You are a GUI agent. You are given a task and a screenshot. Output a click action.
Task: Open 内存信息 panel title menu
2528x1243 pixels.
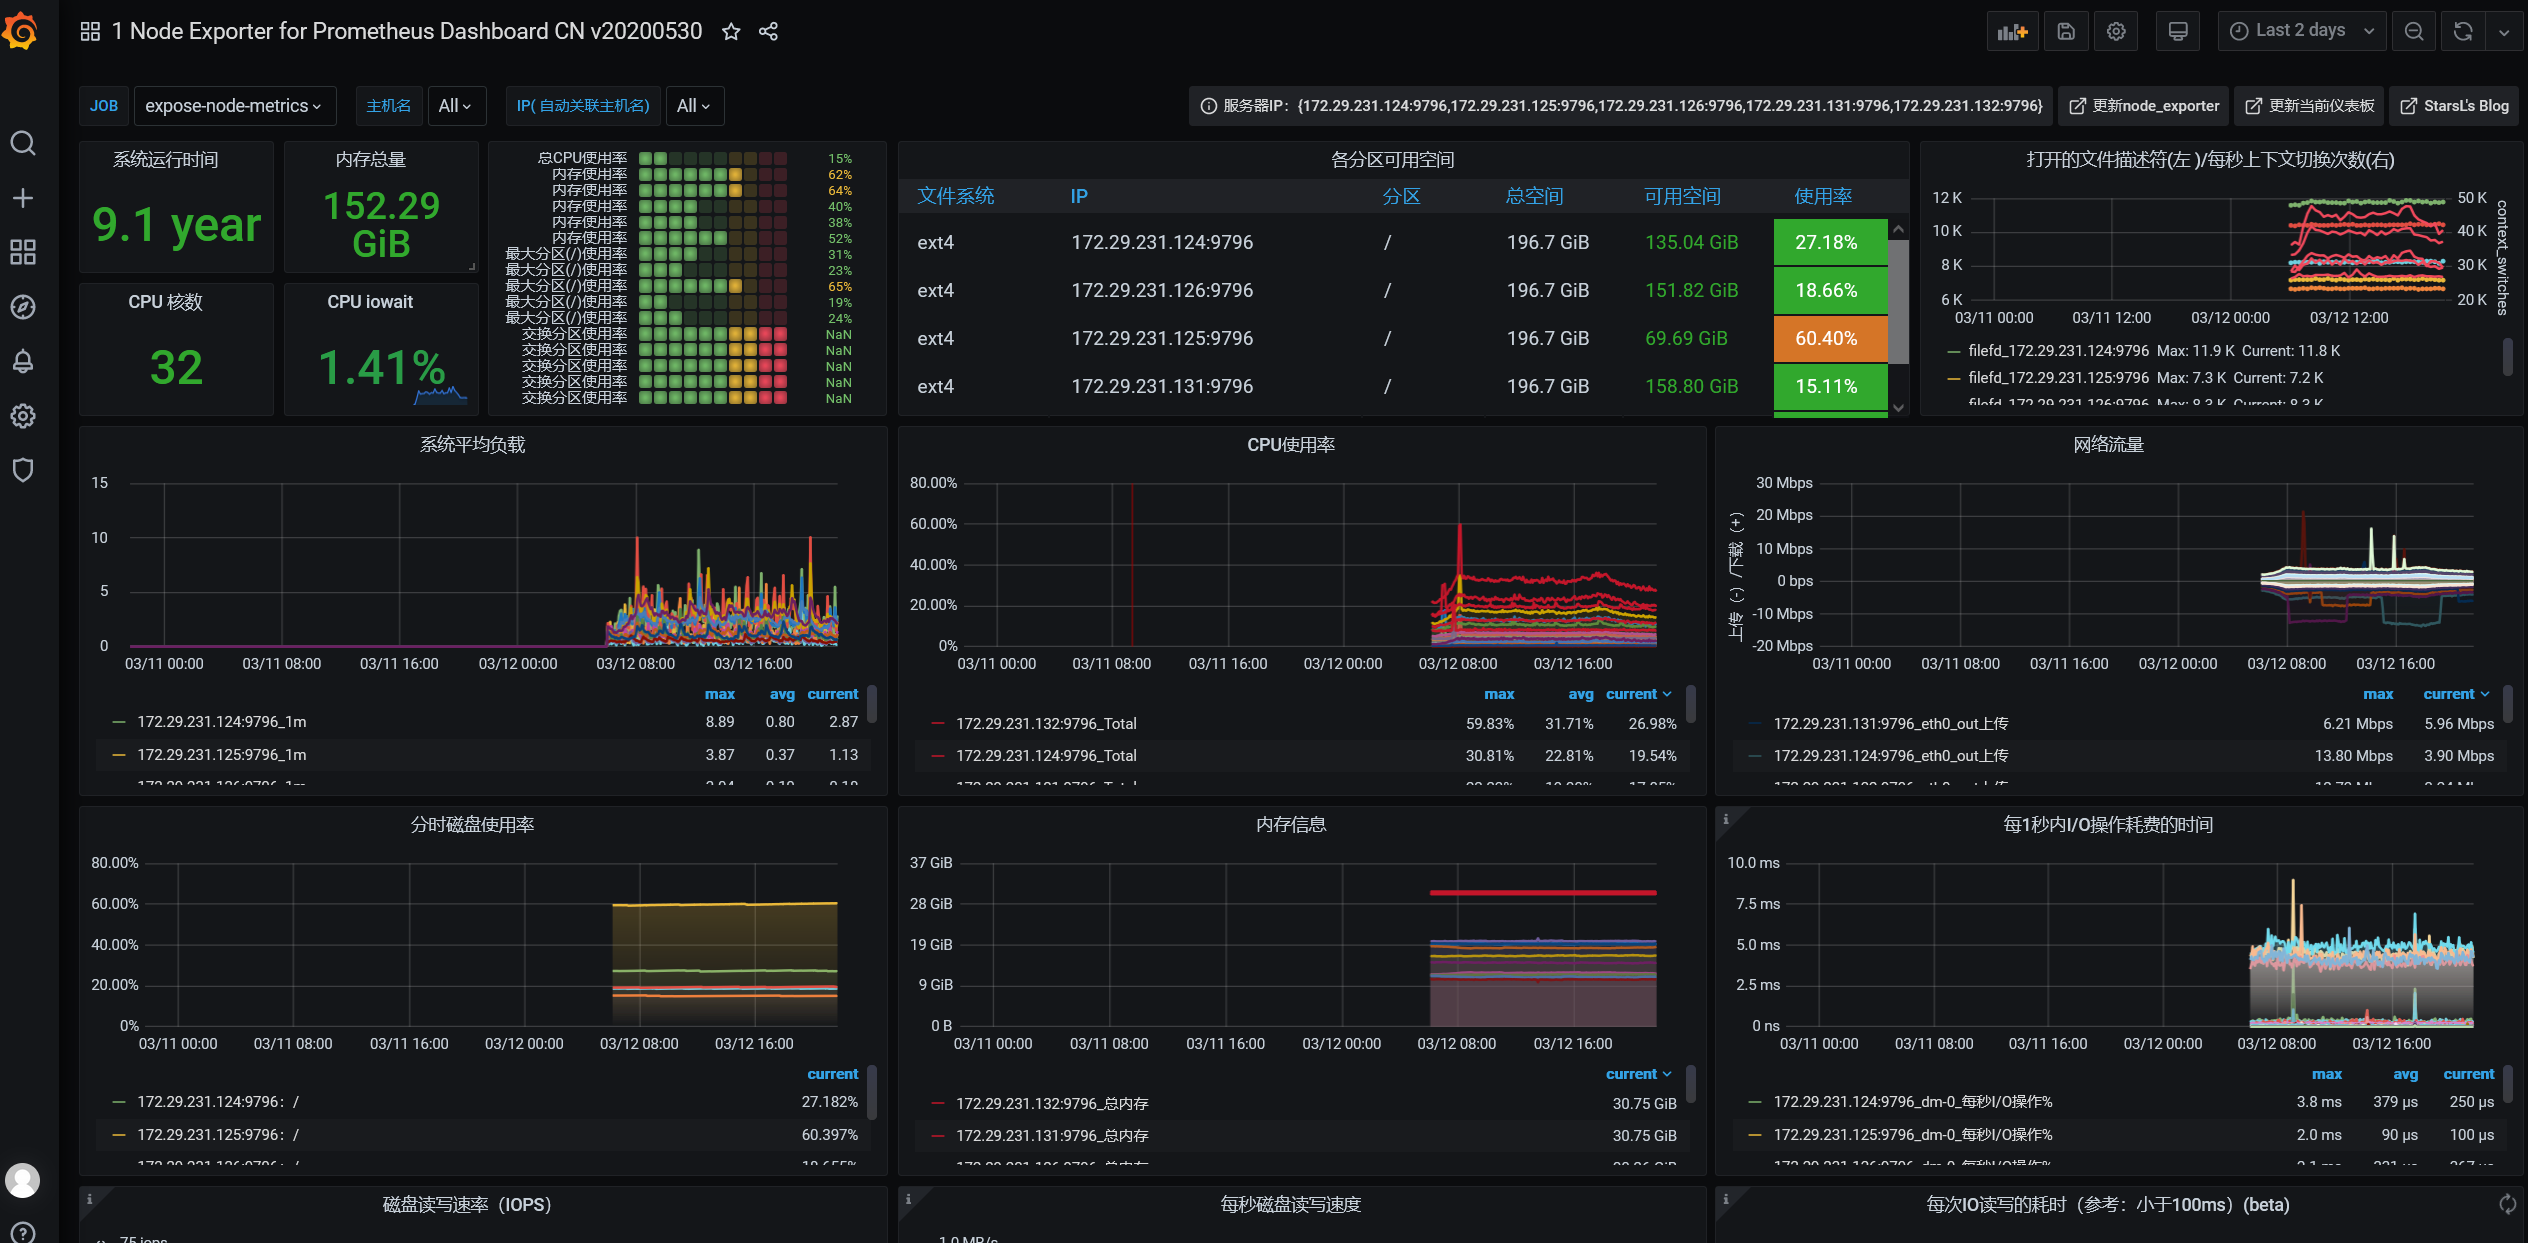(x=1291, y=825)
